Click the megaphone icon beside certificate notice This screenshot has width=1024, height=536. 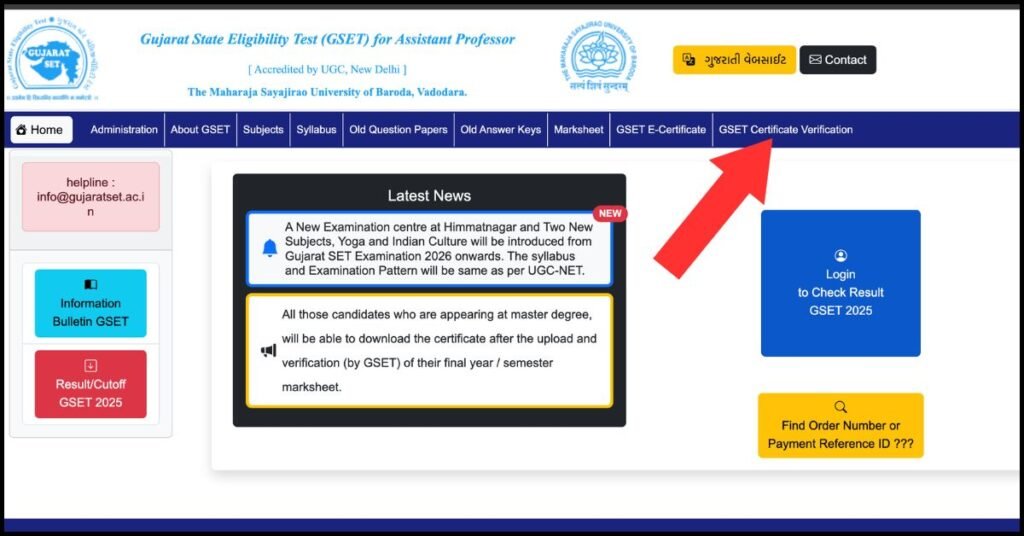click(x=268, y=350)
